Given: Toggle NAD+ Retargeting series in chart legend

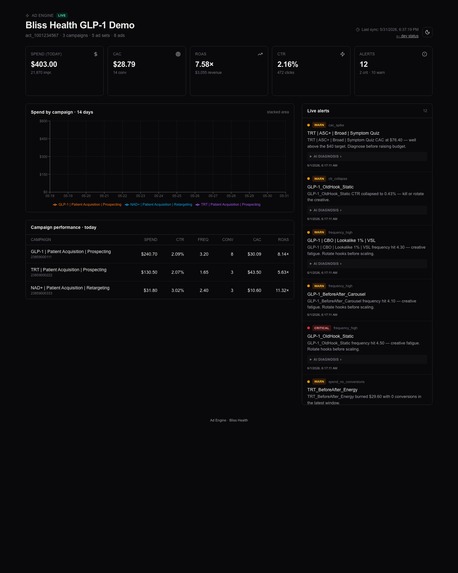Looking at the screenshot, I should click(158, 205).
